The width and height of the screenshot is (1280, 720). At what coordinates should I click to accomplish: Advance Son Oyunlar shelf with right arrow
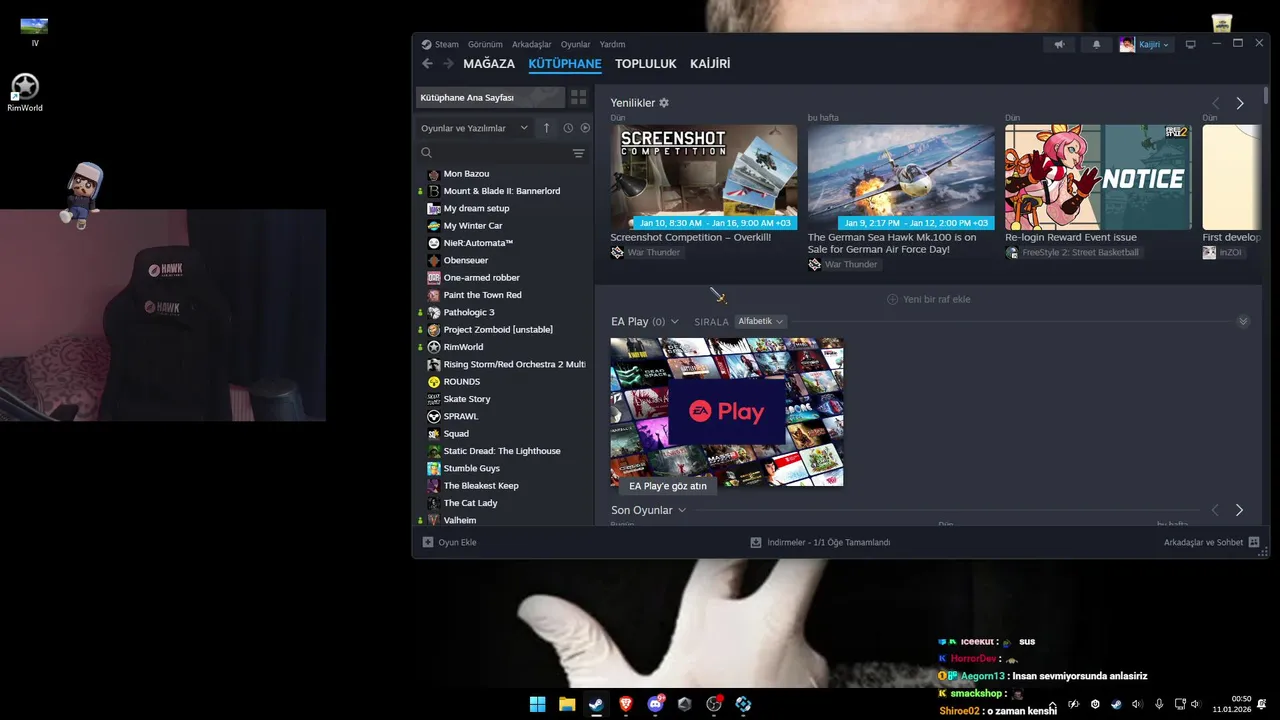click(1239, 510)
